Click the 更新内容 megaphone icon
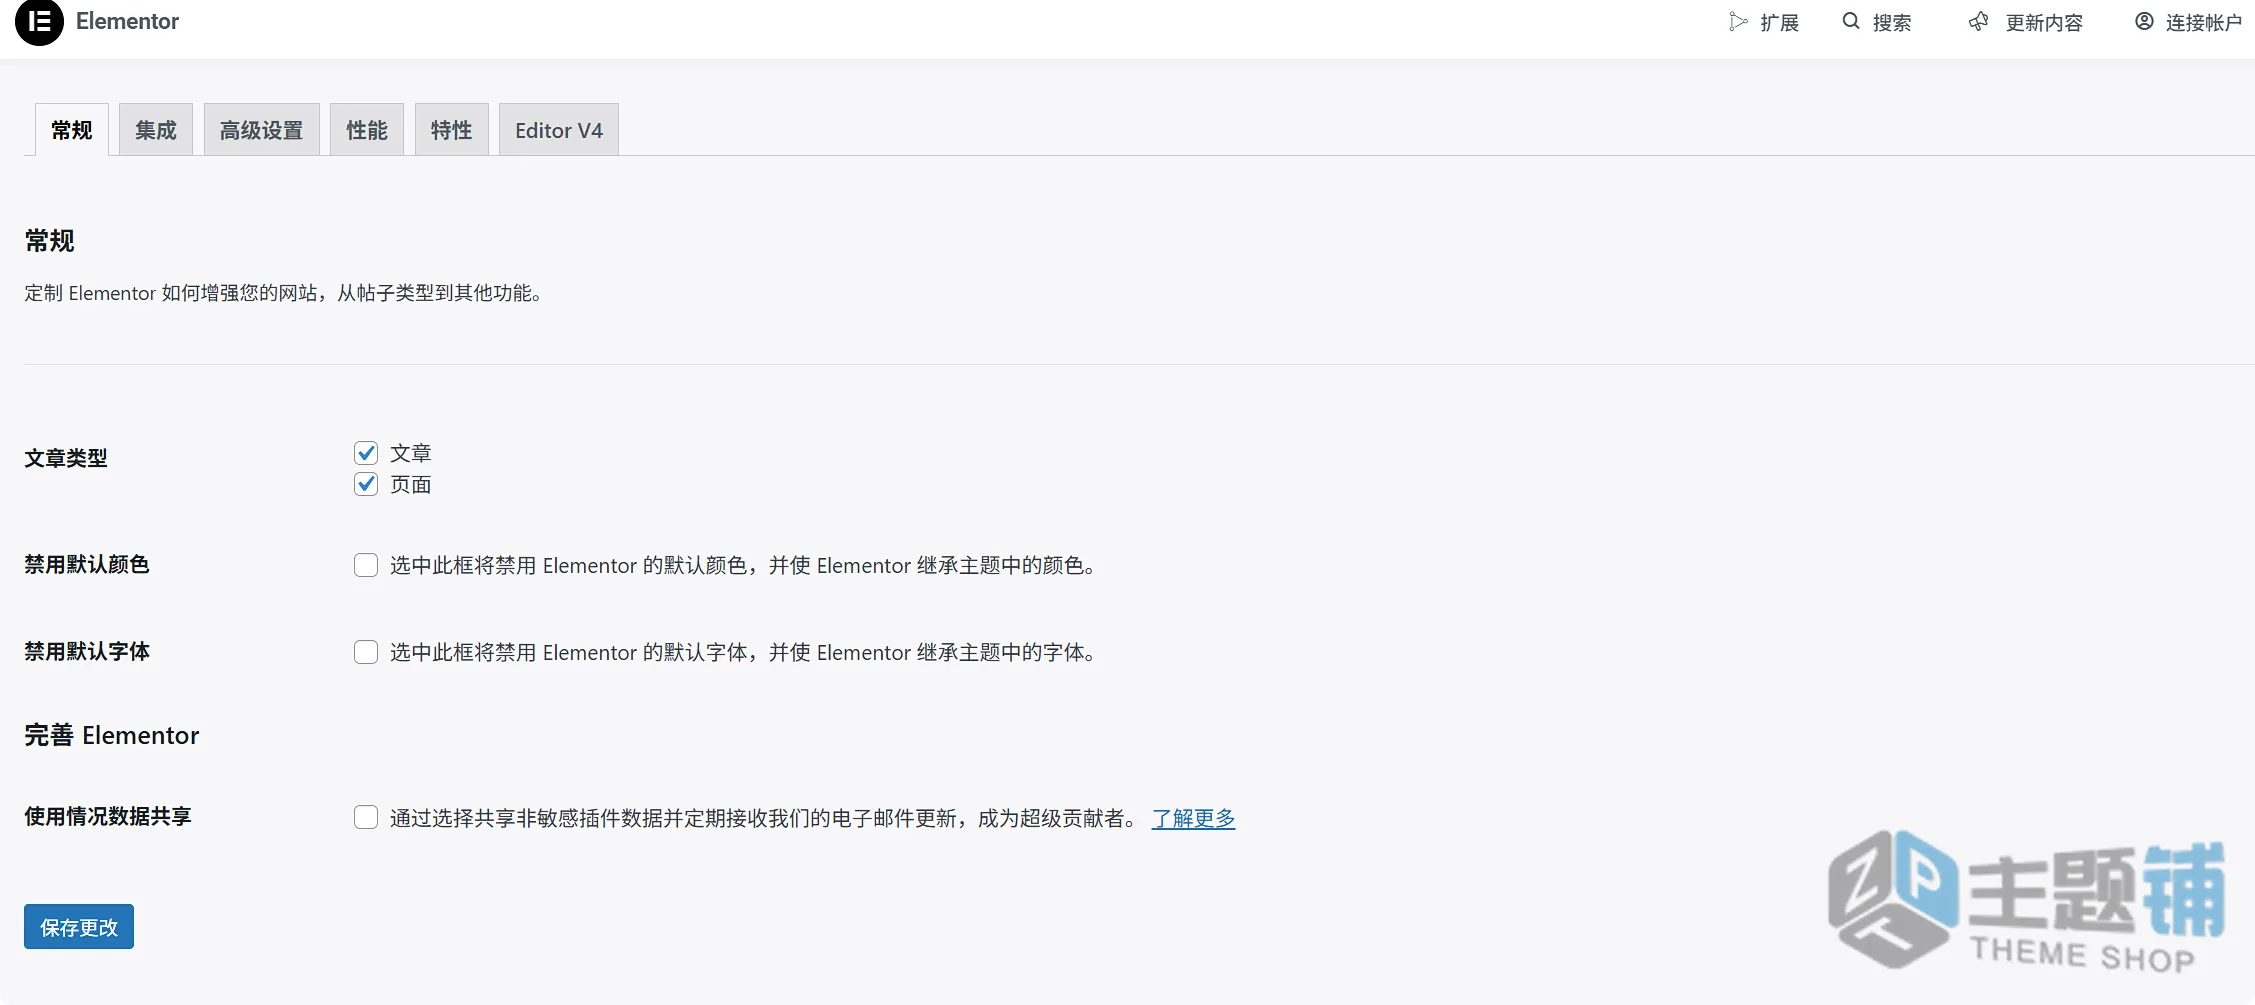This screenshot has width=2255, height=1005. click(1978, 22)
